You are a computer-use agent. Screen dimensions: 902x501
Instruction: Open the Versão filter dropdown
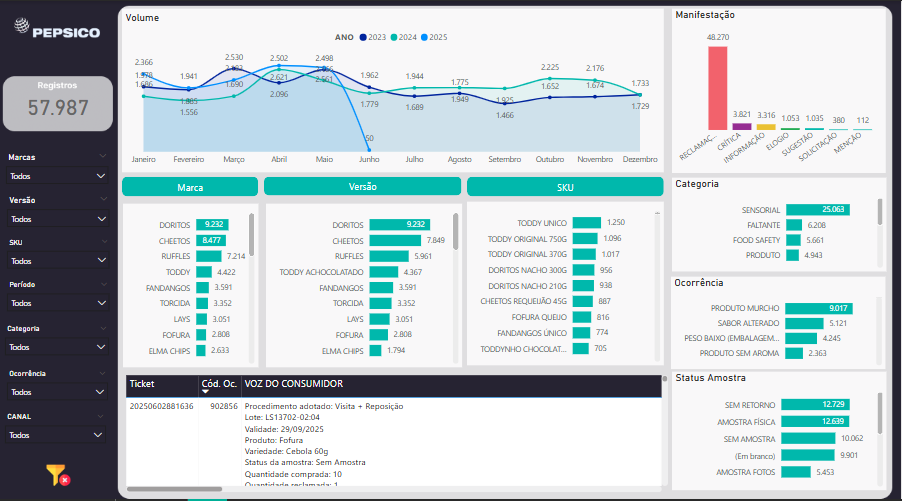58,219
